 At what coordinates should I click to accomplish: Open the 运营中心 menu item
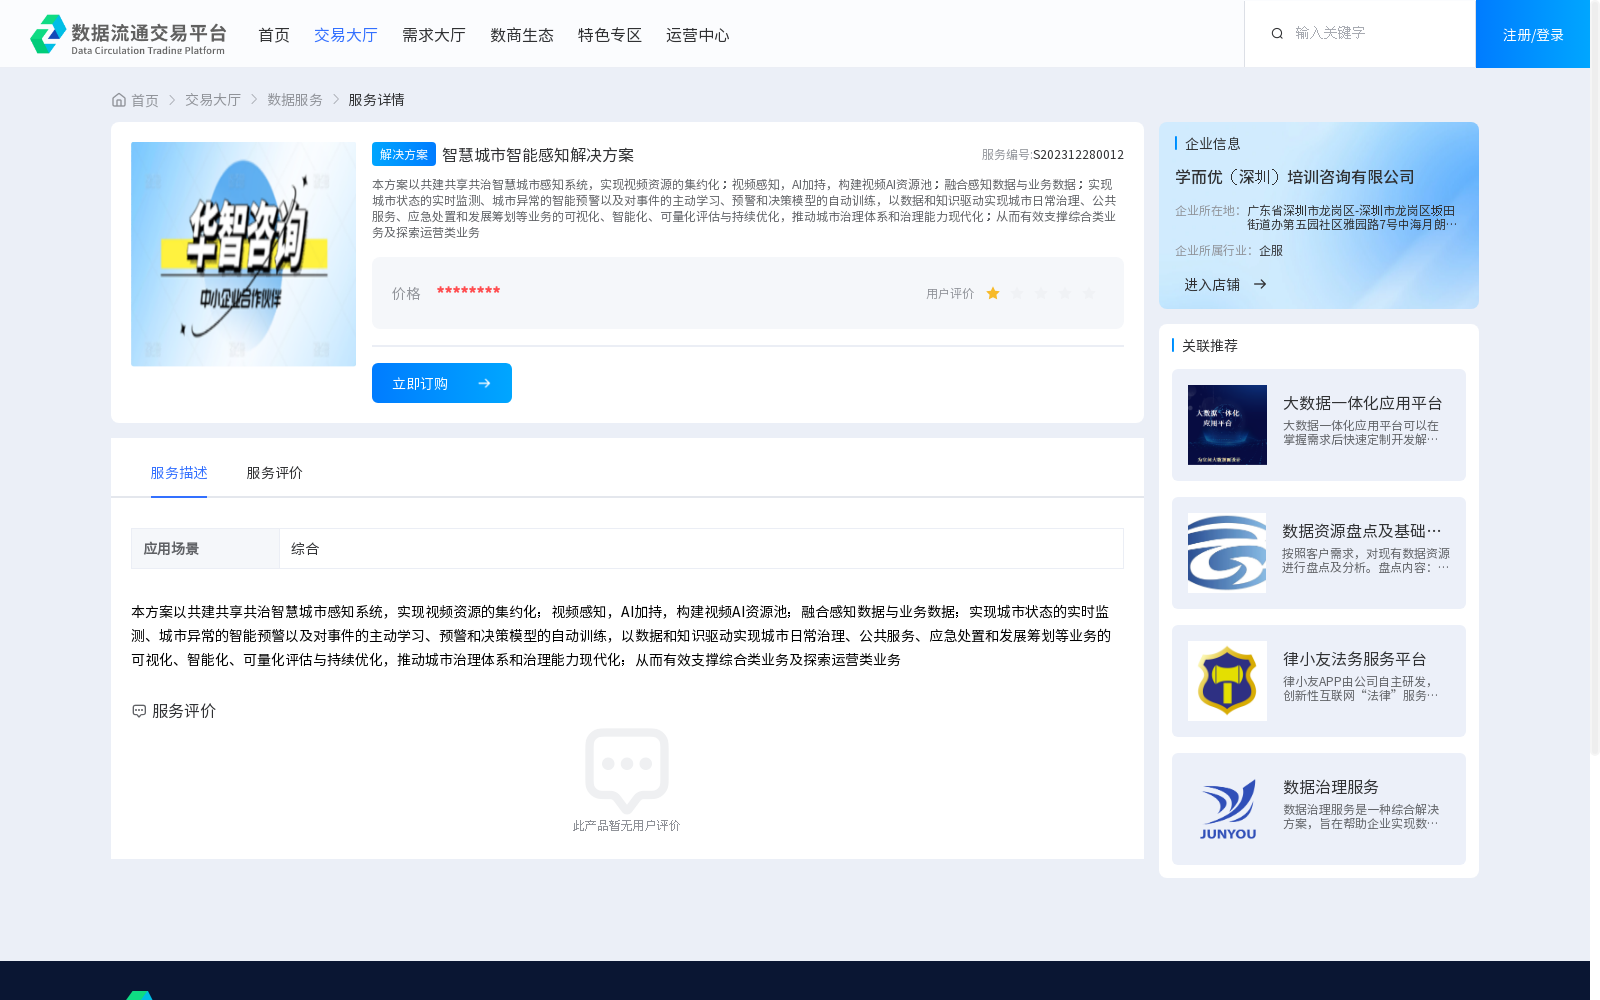point(698,35)
